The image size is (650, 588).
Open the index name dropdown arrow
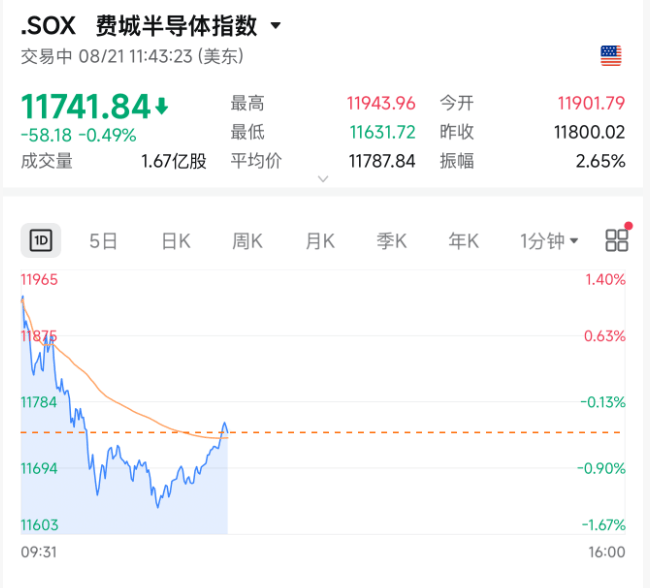[x=275, y=26]
